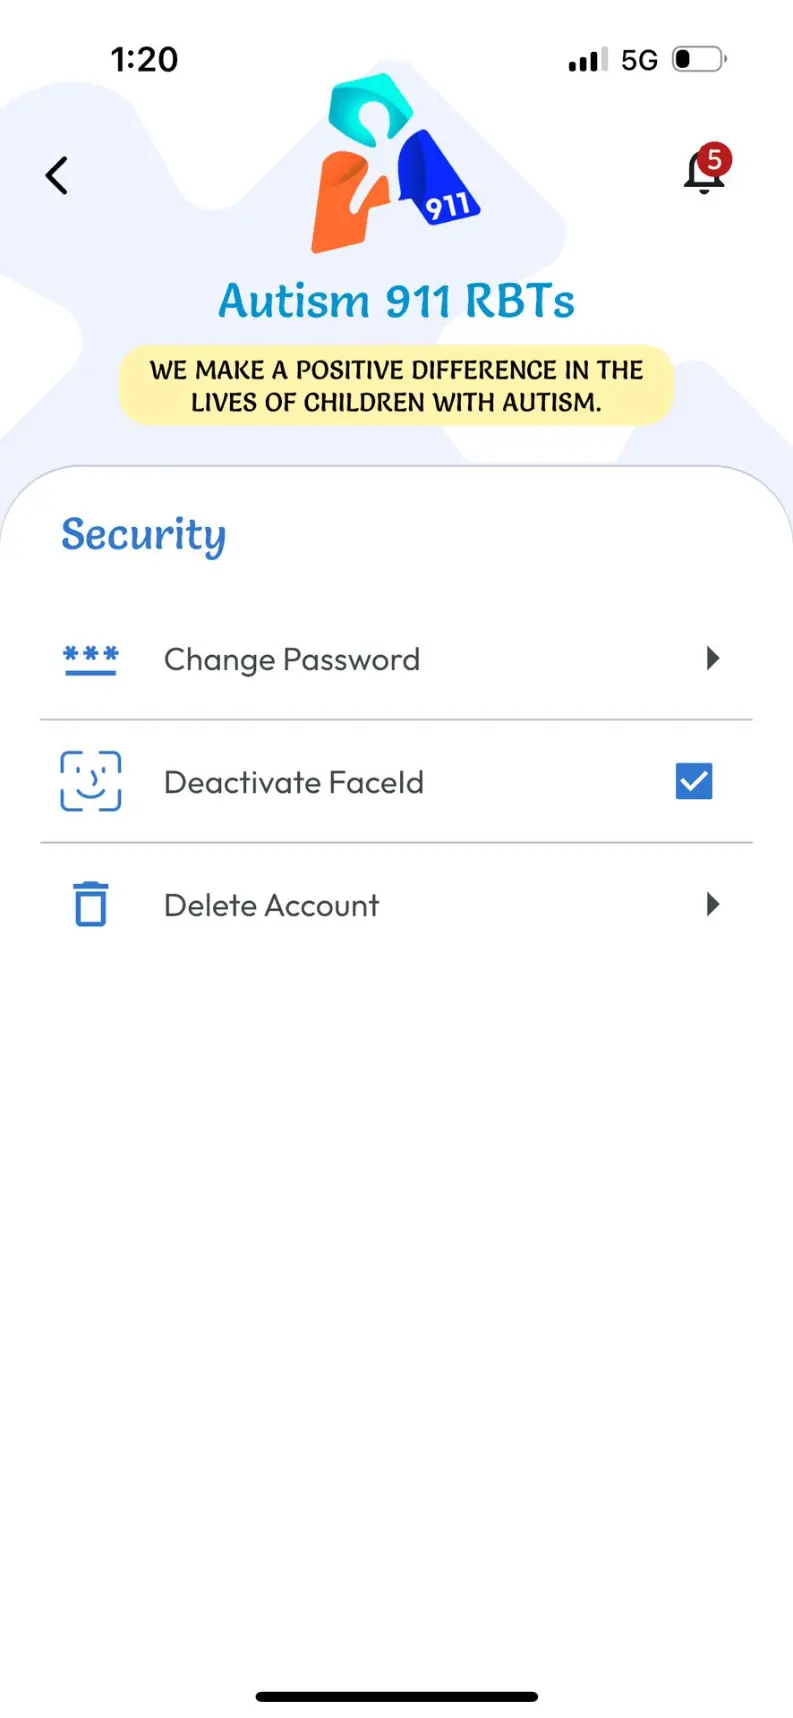Select the Delete Account menu label
This screenshot has height=1718, width=793.
coord(272,906)
